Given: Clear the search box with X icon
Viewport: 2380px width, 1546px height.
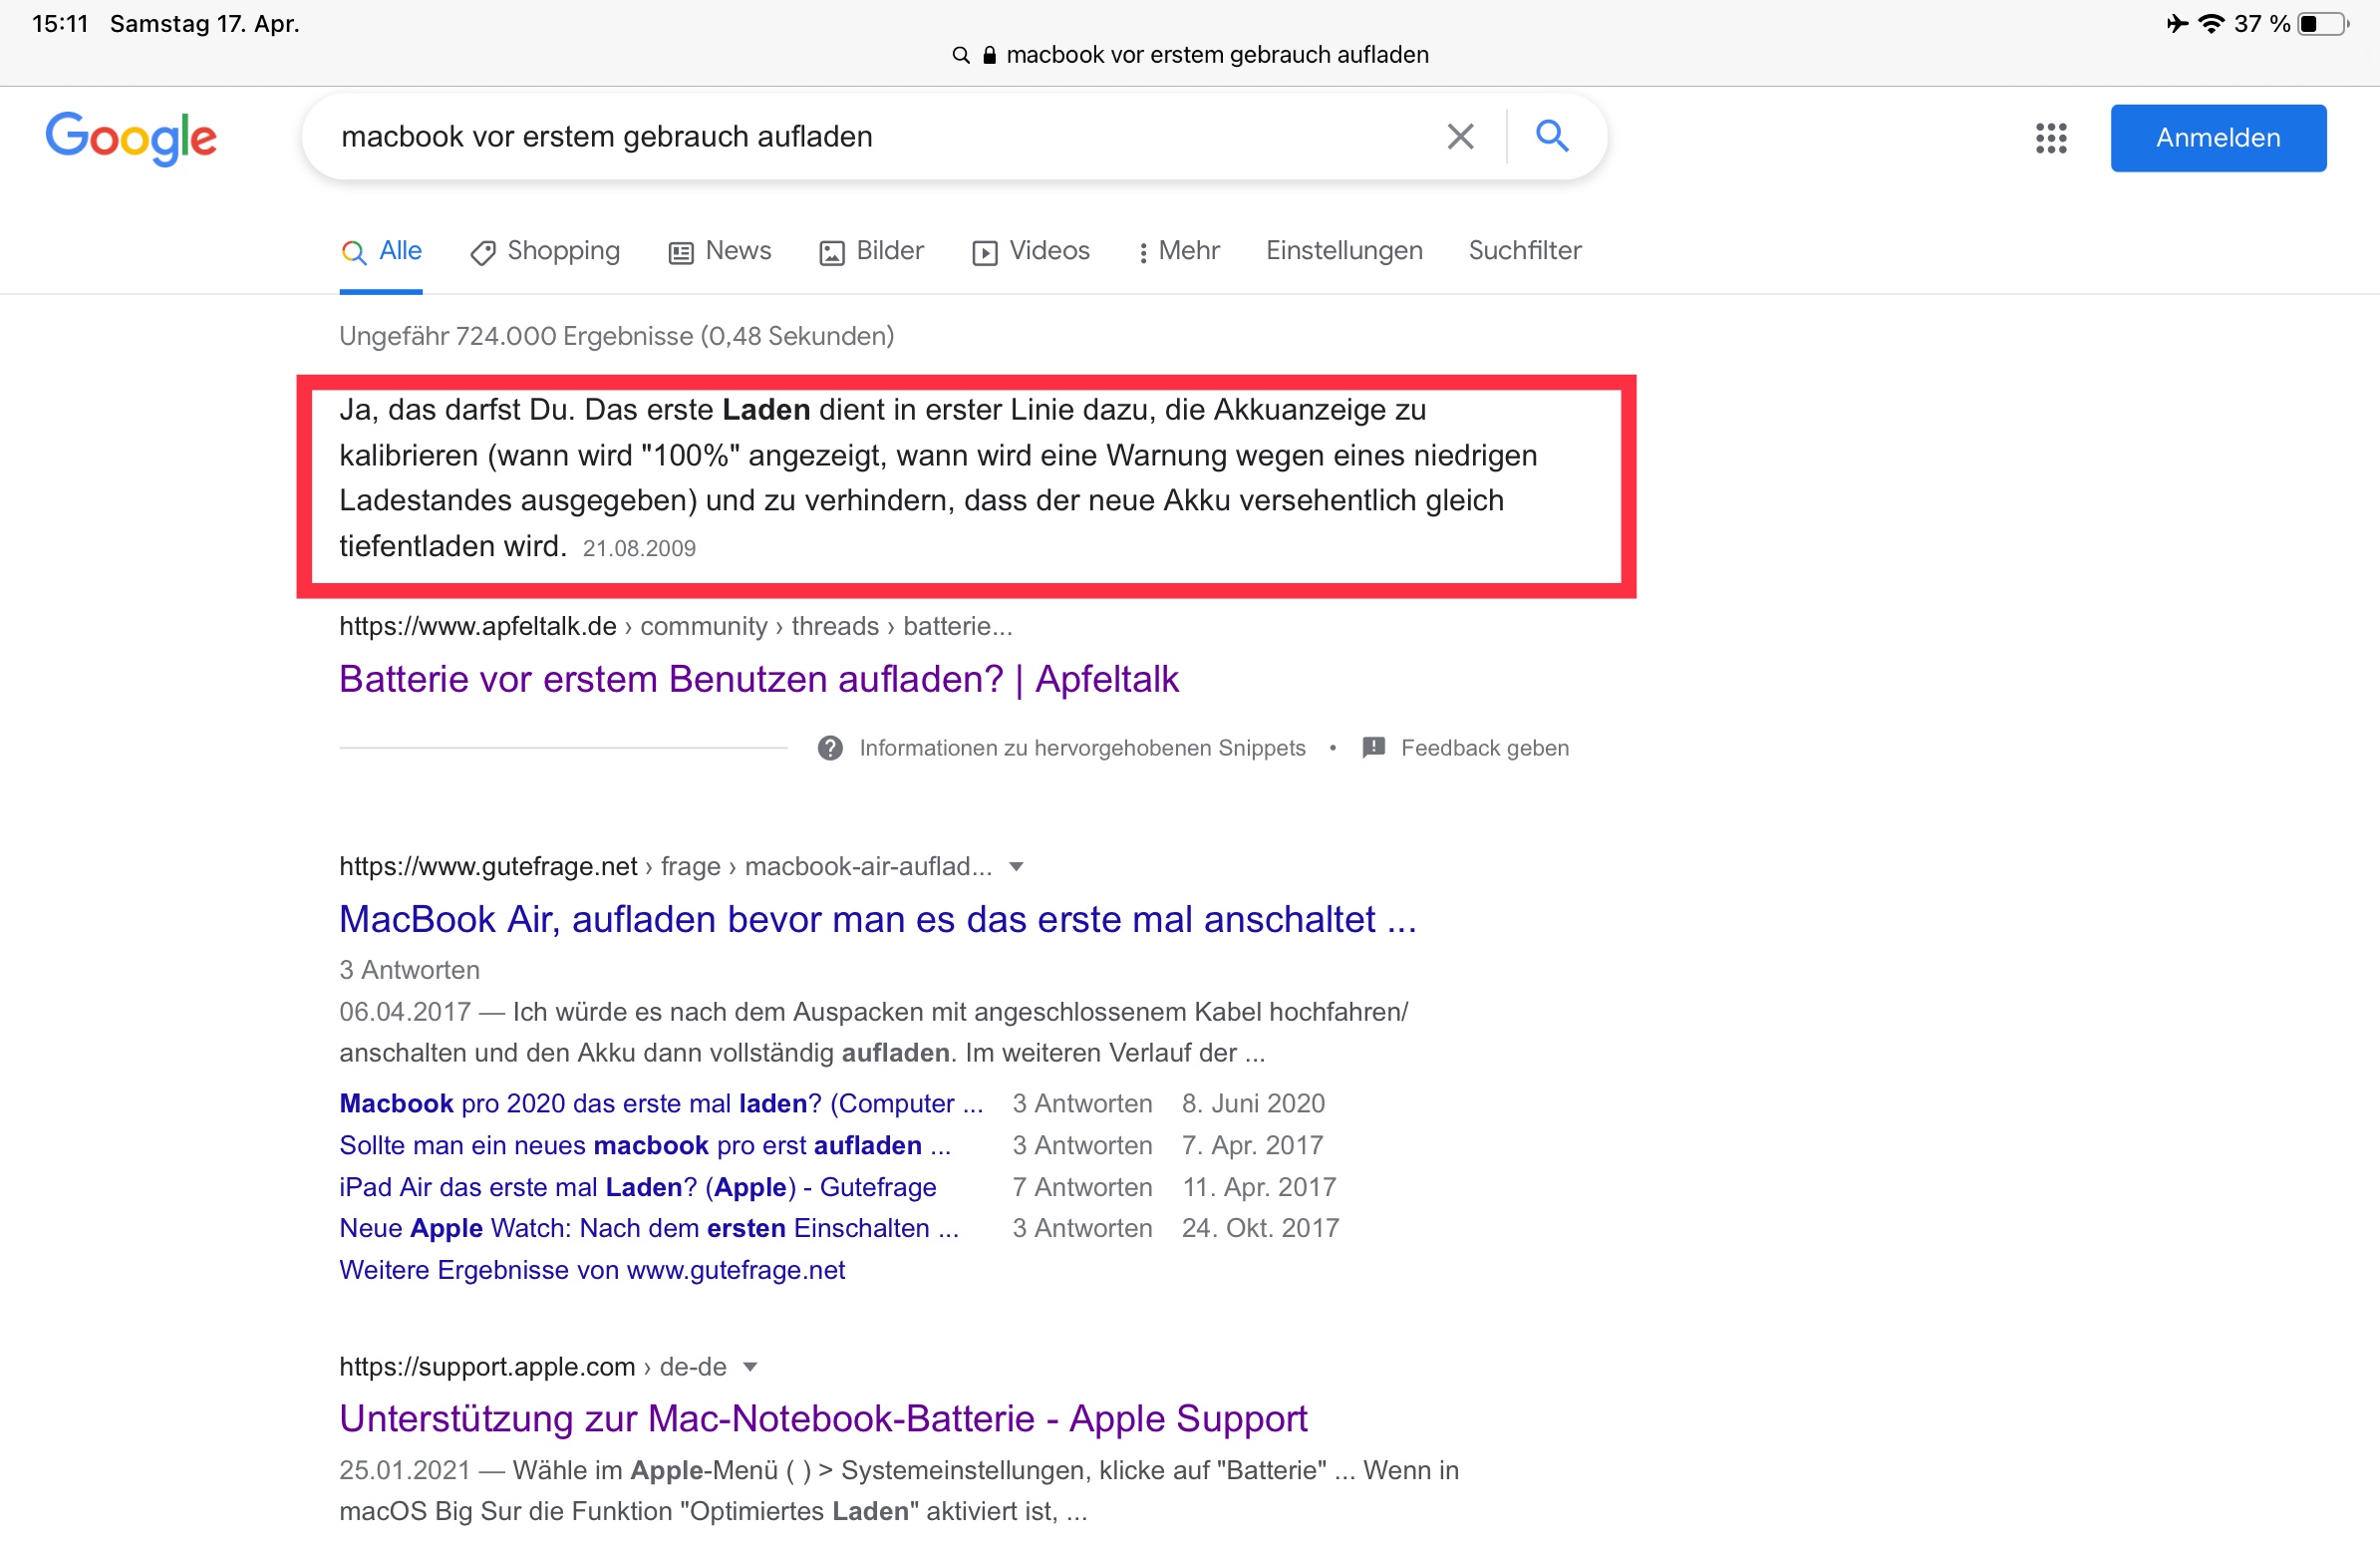Looking at the screenshot, I should tap(1460, 136).
